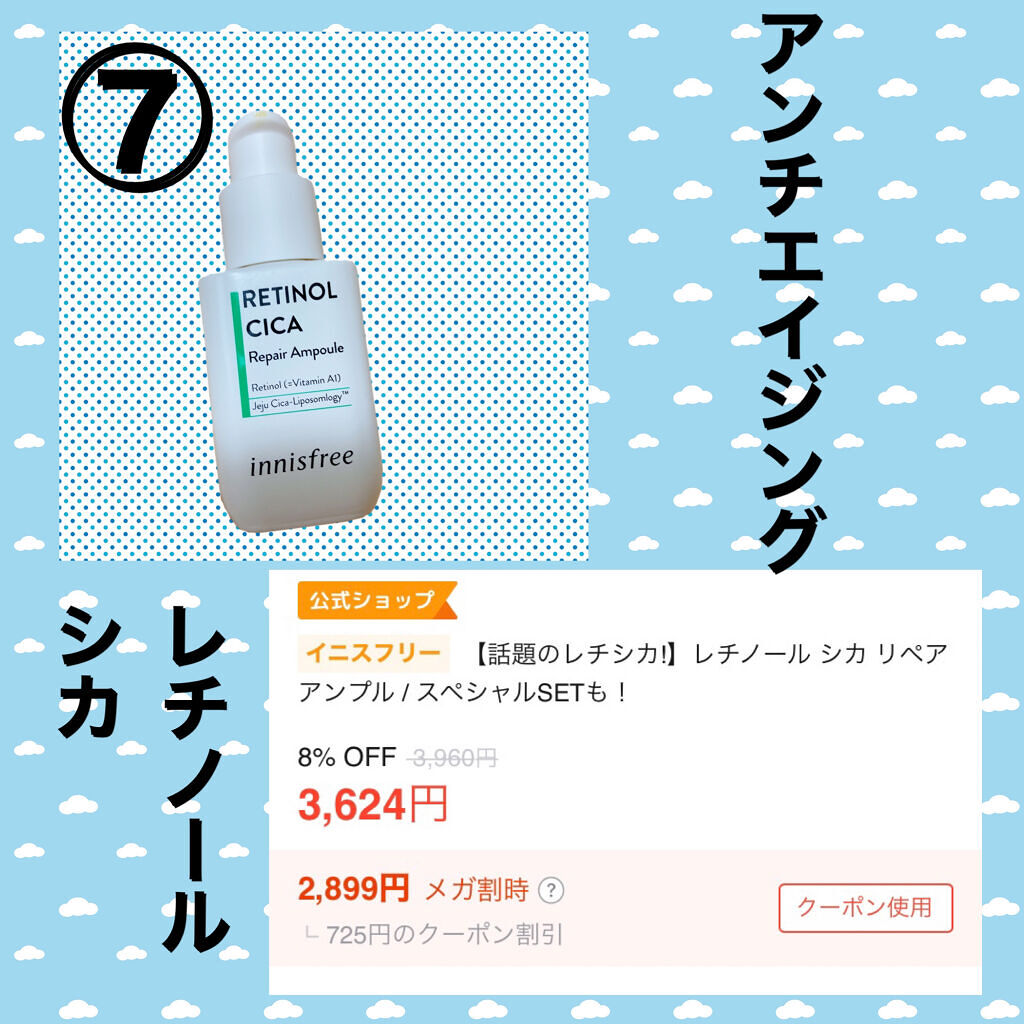Click the クーポン使用 button
Screen dimensions: 1024x1024
(865, 908)
